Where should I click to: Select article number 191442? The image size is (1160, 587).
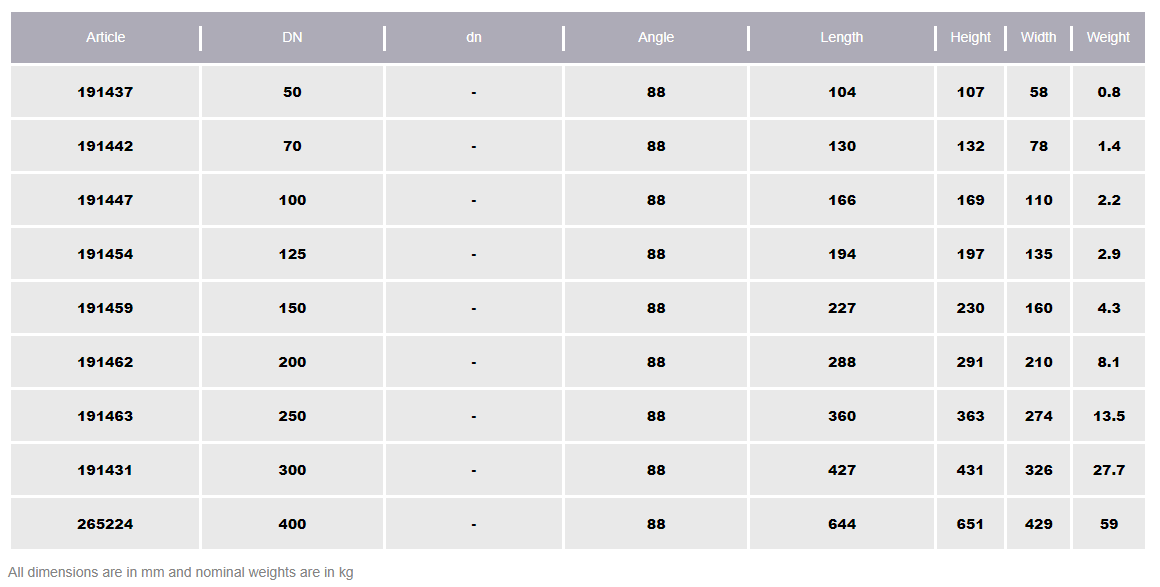pos(105,146)
